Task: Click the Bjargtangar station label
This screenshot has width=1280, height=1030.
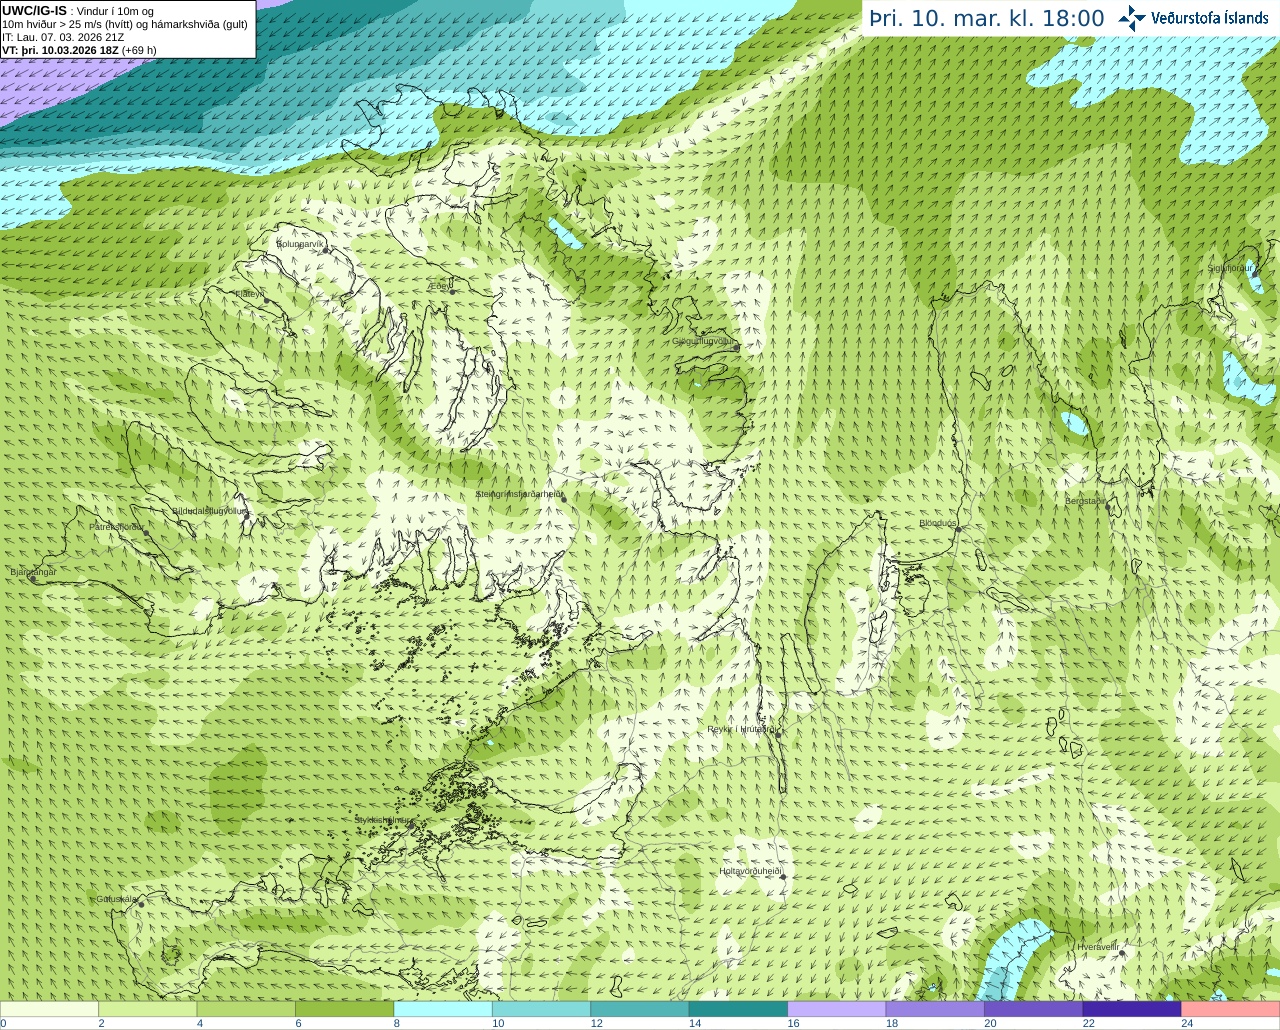Action: click(33, 572)
